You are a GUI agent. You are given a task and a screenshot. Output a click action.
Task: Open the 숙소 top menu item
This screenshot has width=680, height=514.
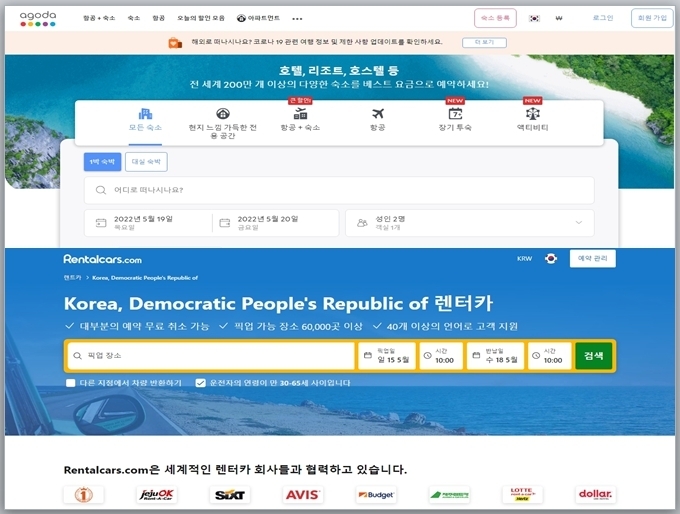[134, 18]
